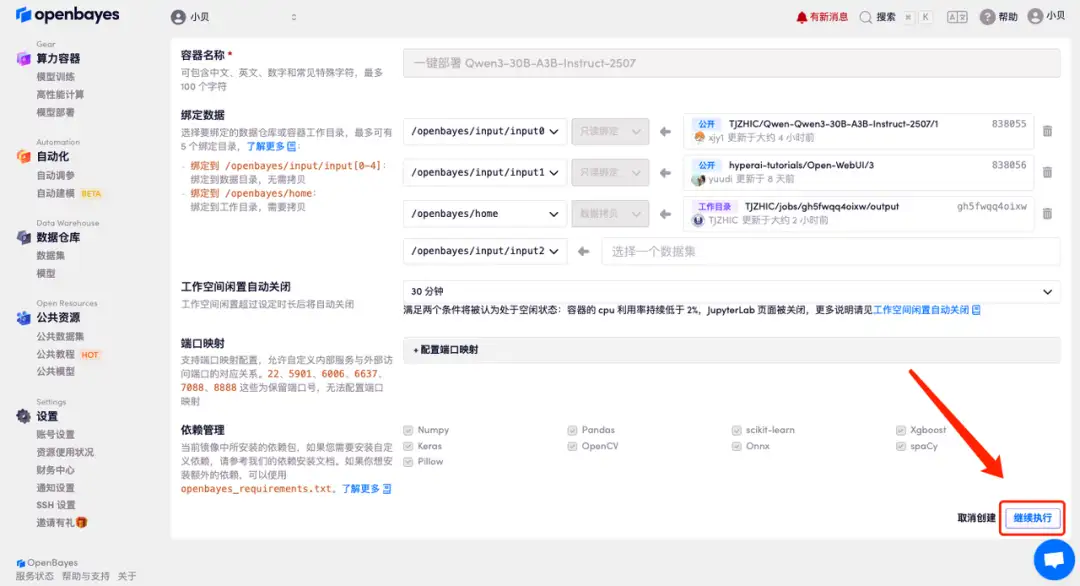
Task: Open 了解更多 link under 依赖管理
Action: [x=366, y=488]
